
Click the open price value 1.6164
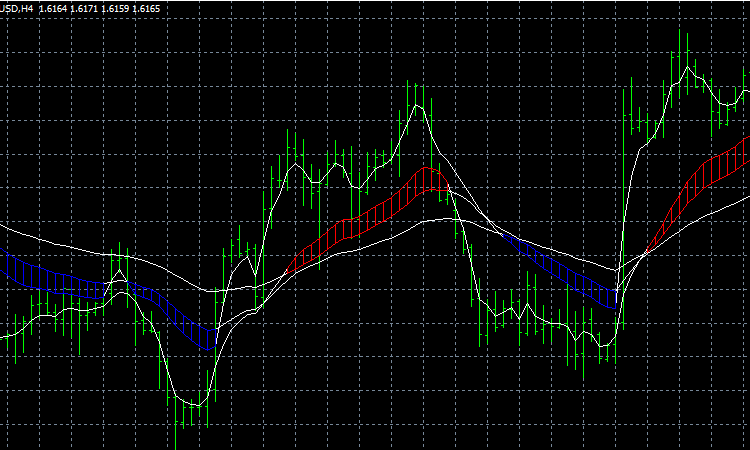pyautogui.click(x=53, y=9)
